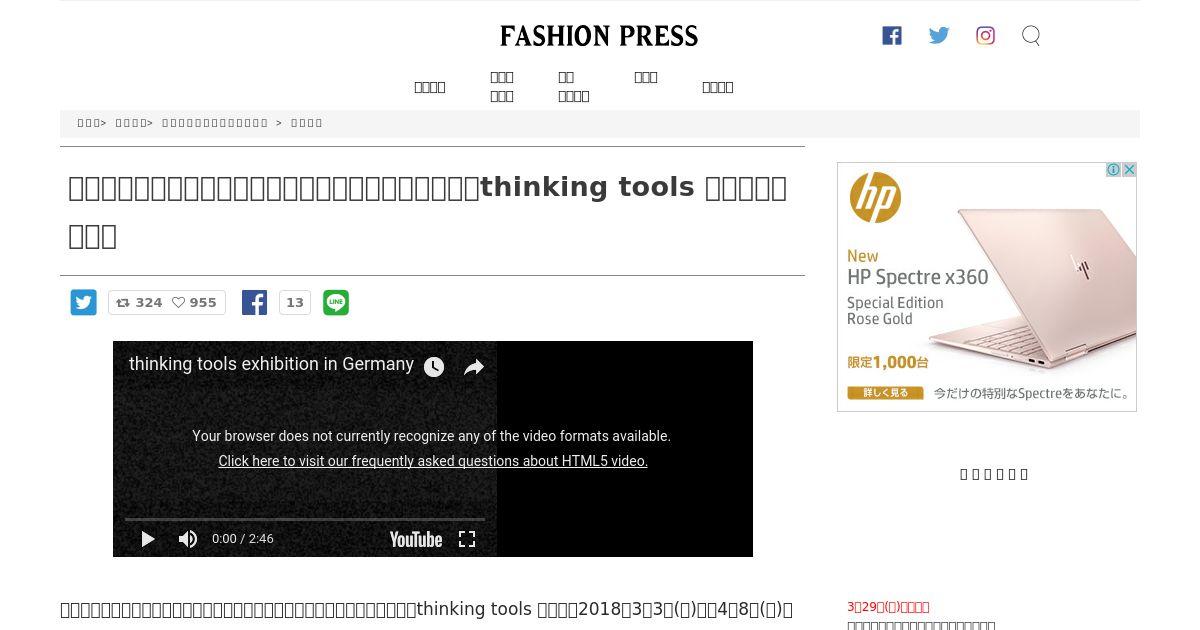Share article with the Facebook button
This screenshot has height=630, width=1200.
click(255, 303)
